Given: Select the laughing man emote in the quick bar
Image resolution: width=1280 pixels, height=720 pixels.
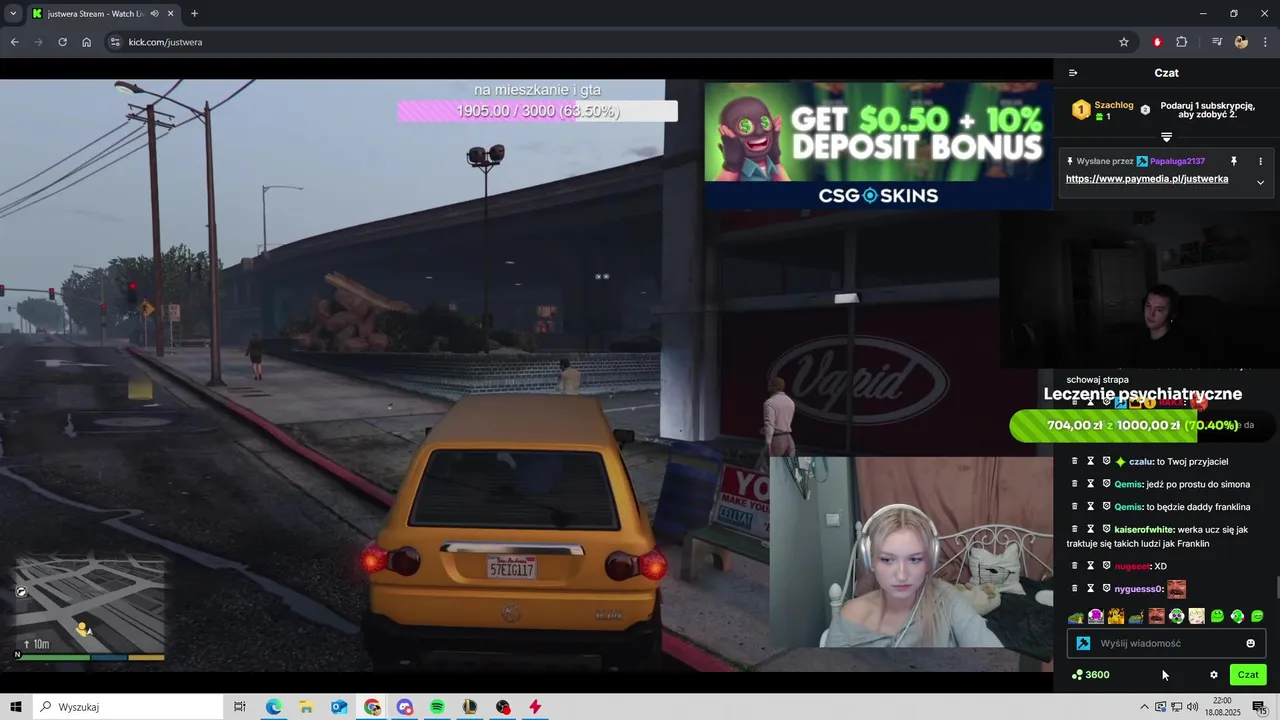Looking at the screenshot, I should click(x=1157, y=616).
